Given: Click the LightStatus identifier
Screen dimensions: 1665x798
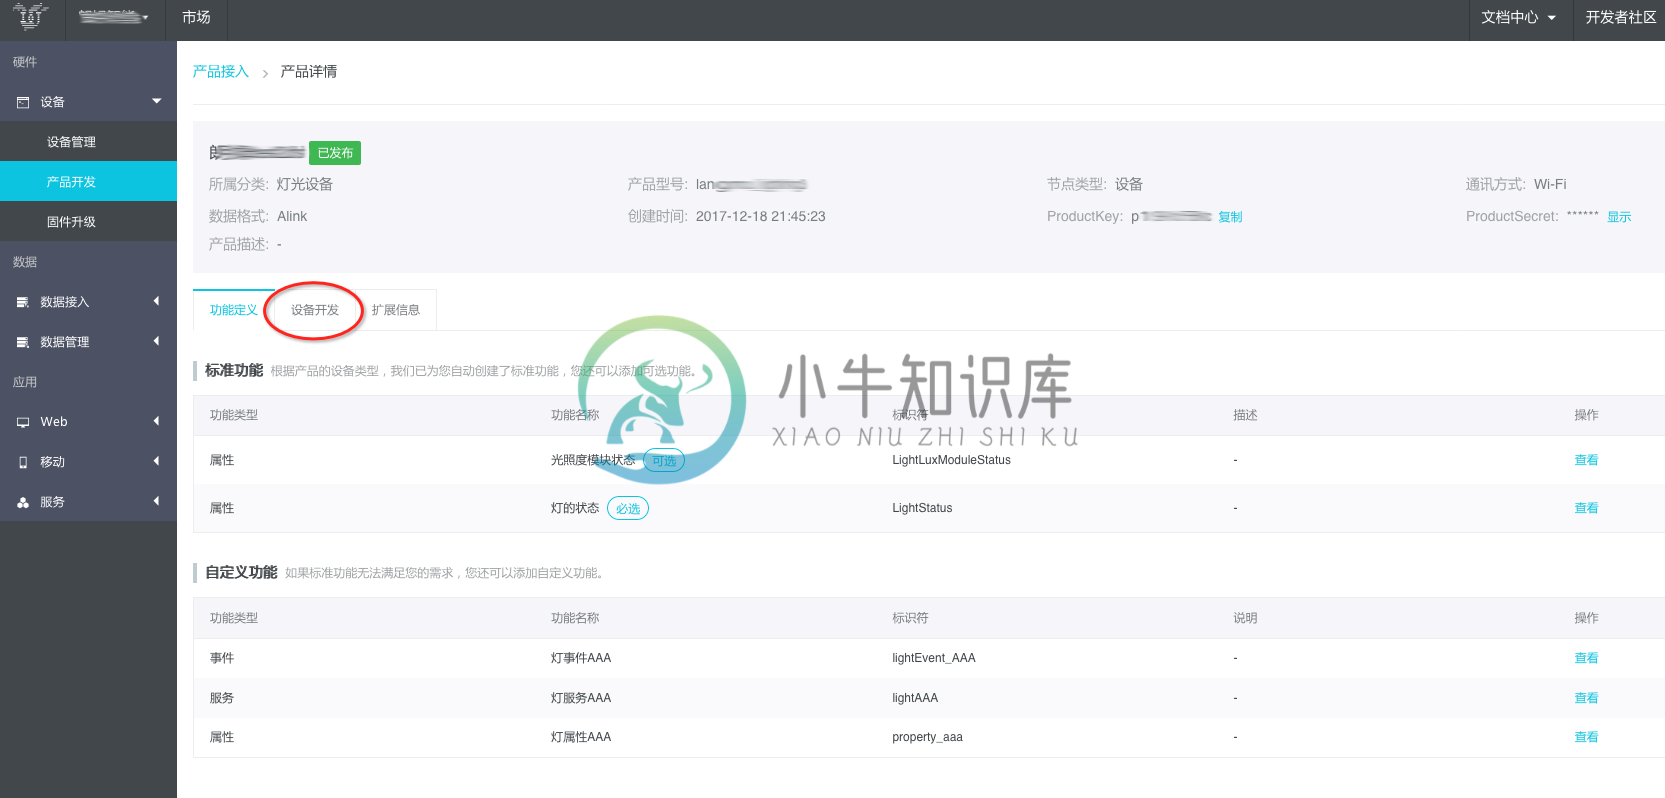Looking at the screenshot, I should [x=922, y=508].
